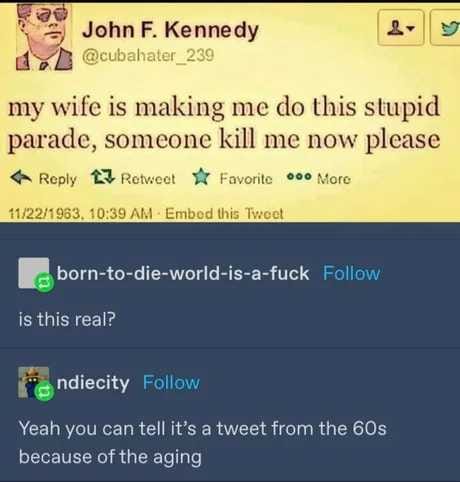Click the green reblog badge on born-to-die avatar

45,283
